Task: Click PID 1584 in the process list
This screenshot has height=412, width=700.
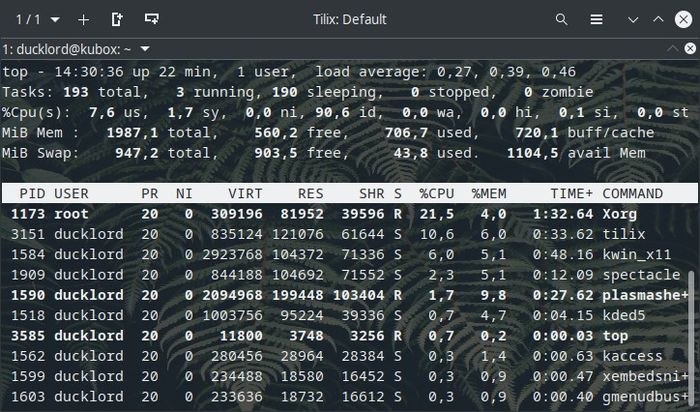Action: click(28, 255)
